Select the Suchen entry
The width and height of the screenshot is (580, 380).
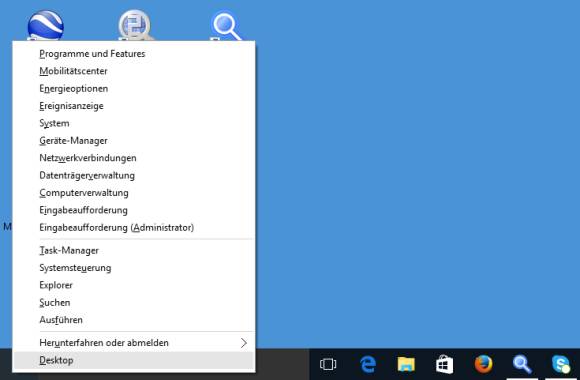tap(134, 303)
